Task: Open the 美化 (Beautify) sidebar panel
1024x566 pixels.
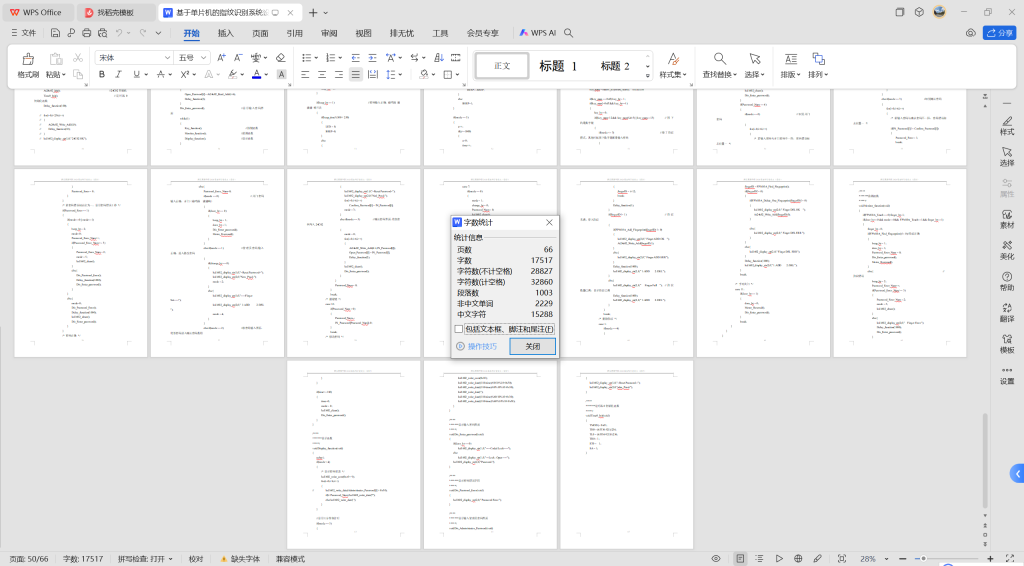Action: 1007,251
